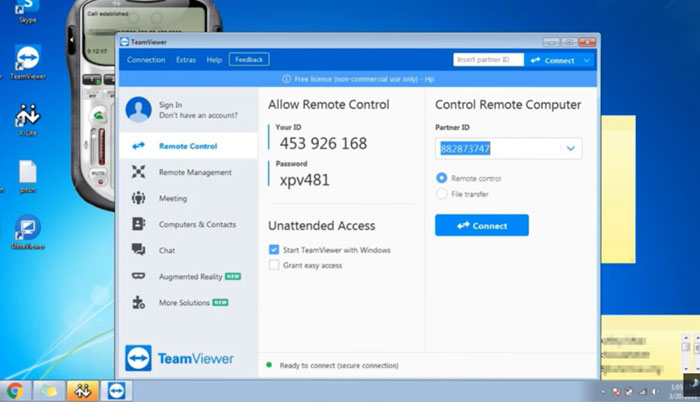
Task: Open Computers & Contacts panel
Action: 138,224
